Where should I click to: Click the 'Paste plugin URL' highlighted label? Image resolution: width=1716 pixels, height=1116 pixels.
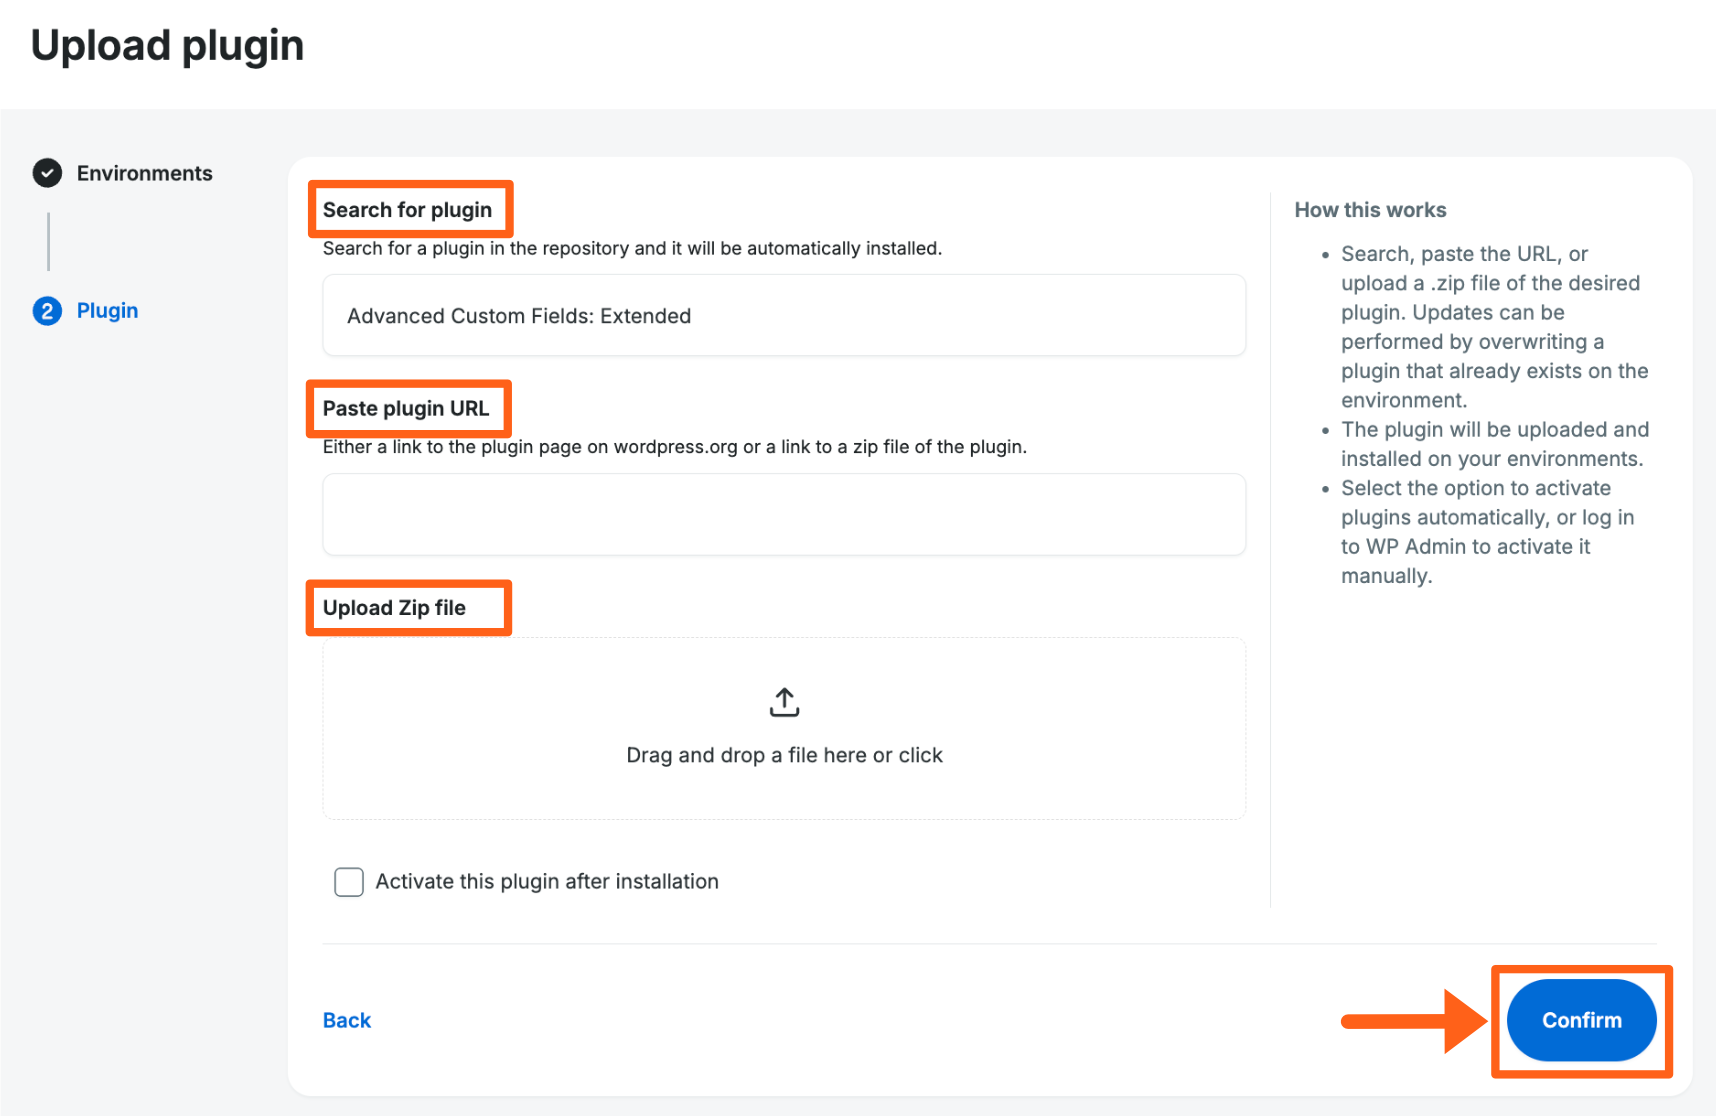click(x=406, y=408)
